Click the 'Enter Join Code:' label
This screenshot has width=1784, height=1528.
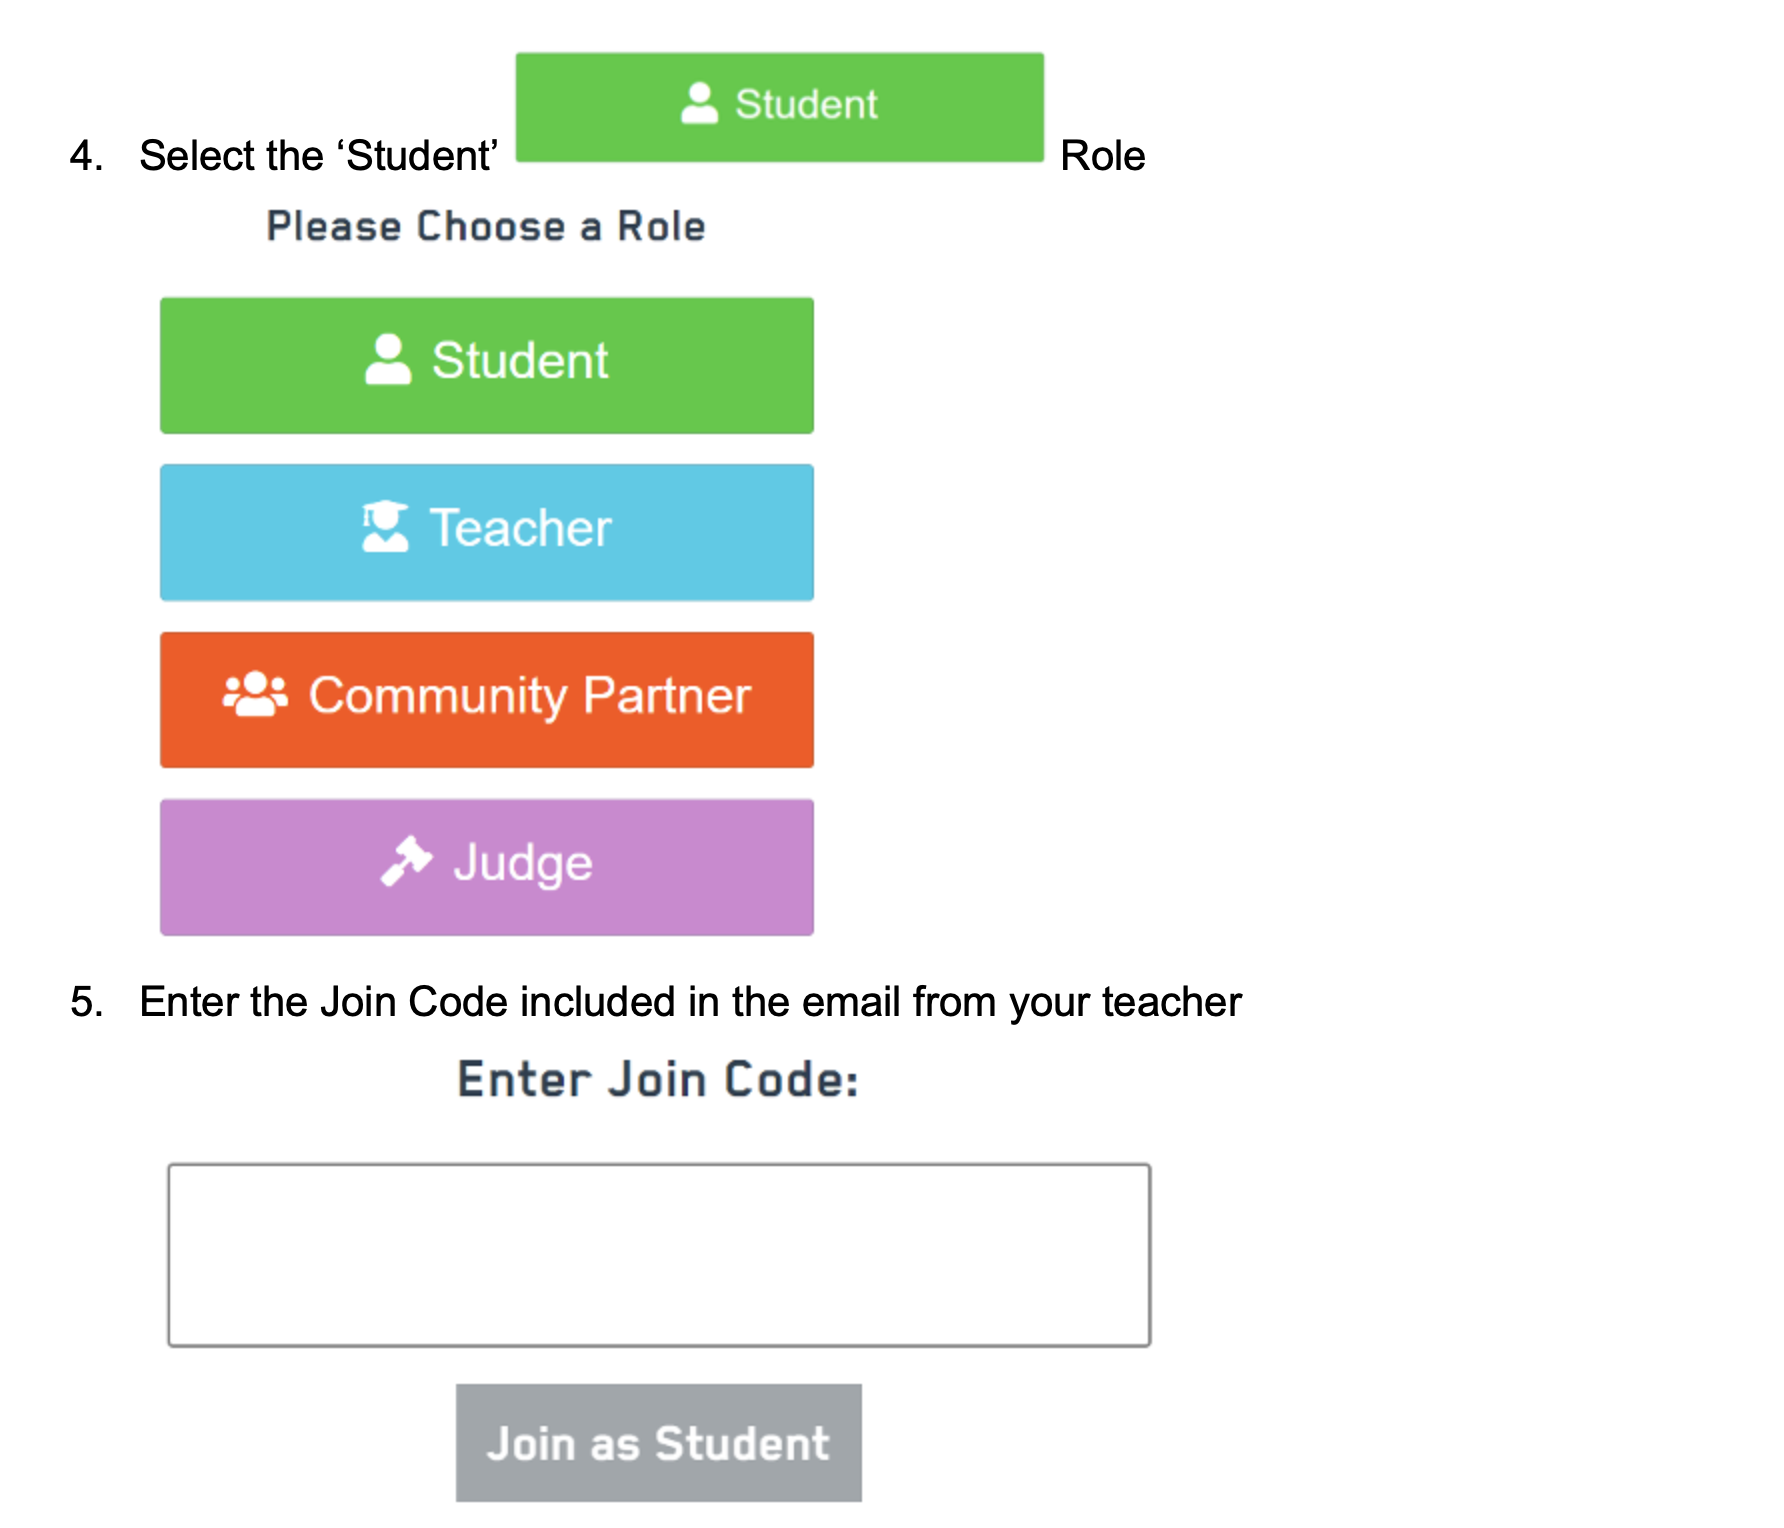(658, 1080)
